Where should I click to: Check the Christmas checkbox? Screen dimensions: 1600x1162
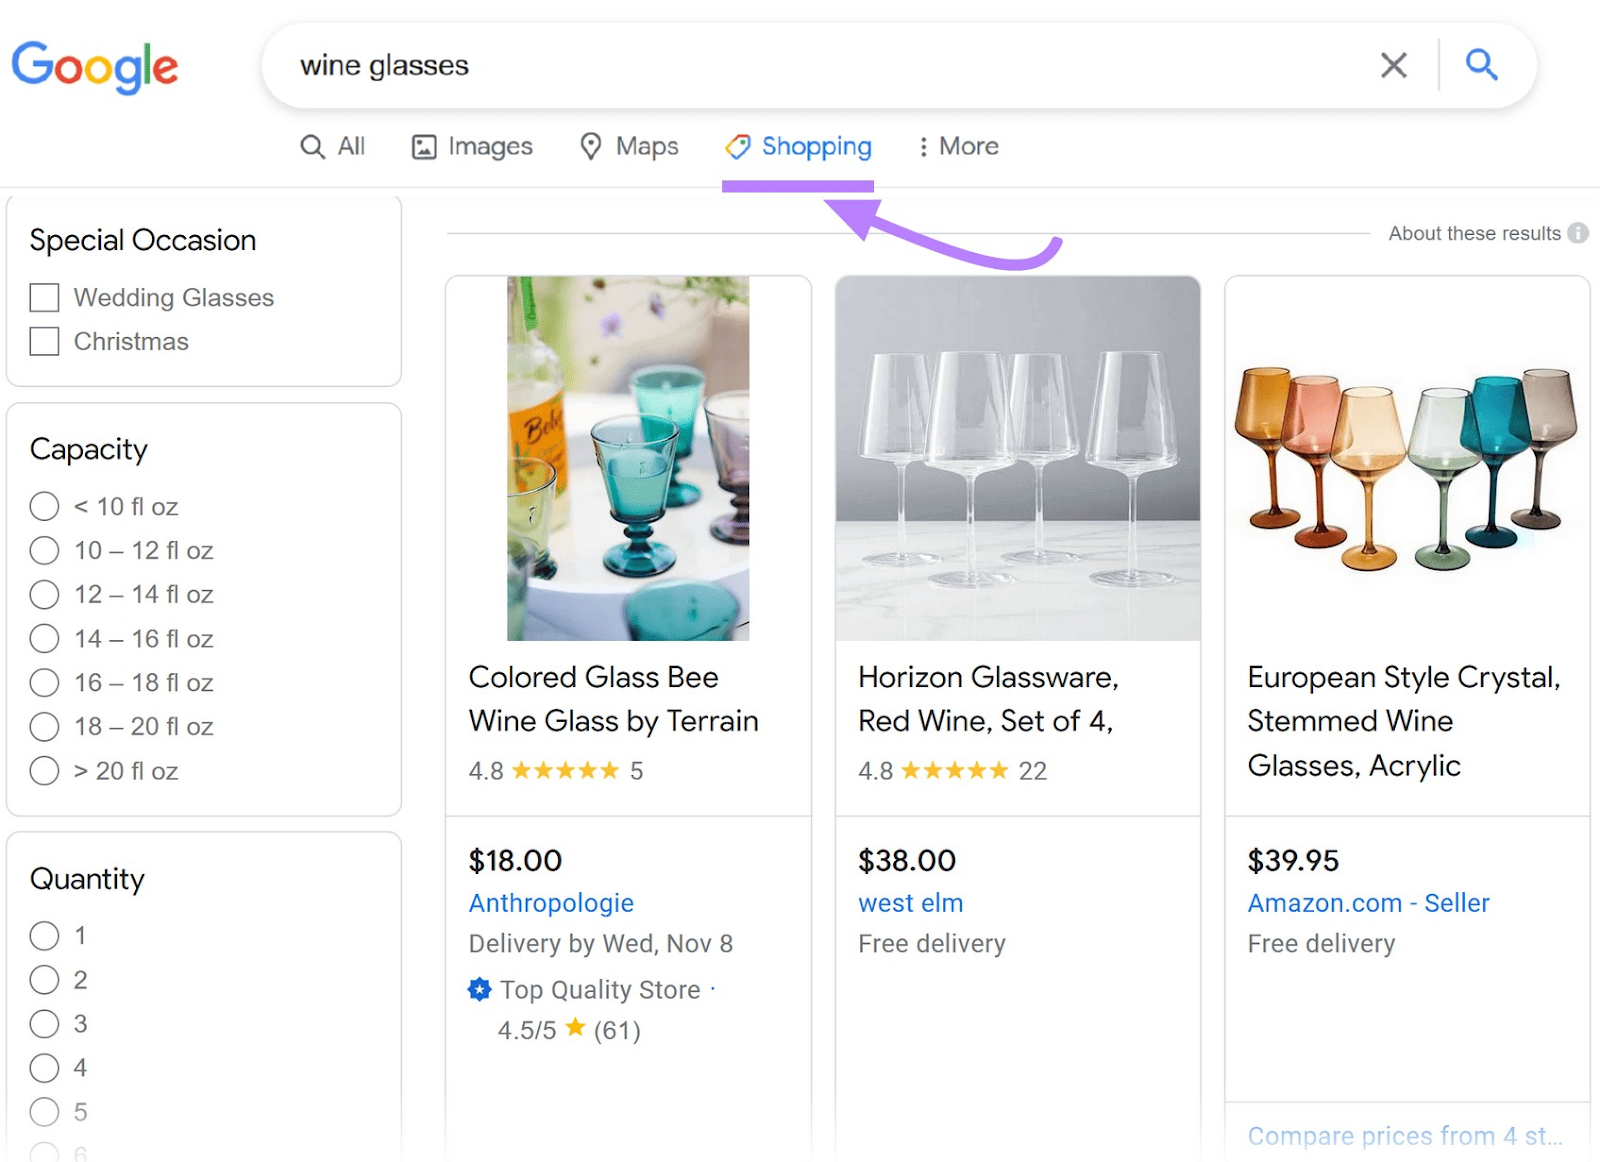click(44, 341)
